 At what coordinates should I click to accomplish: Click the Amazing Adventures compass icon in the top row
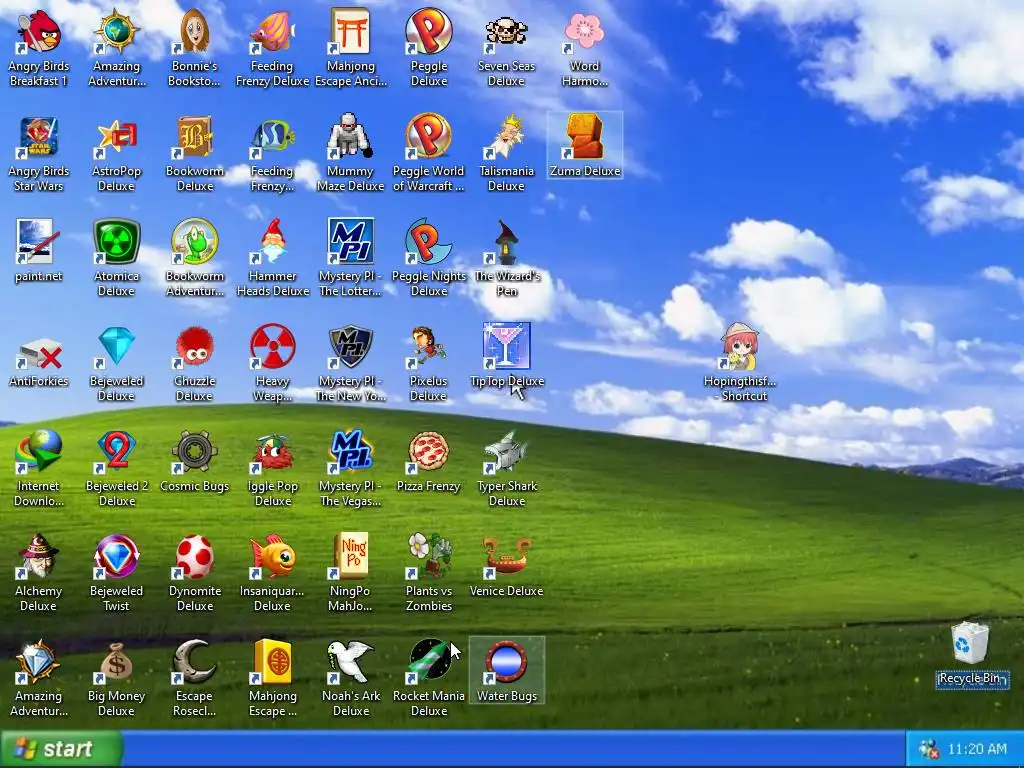pos(116,32)
